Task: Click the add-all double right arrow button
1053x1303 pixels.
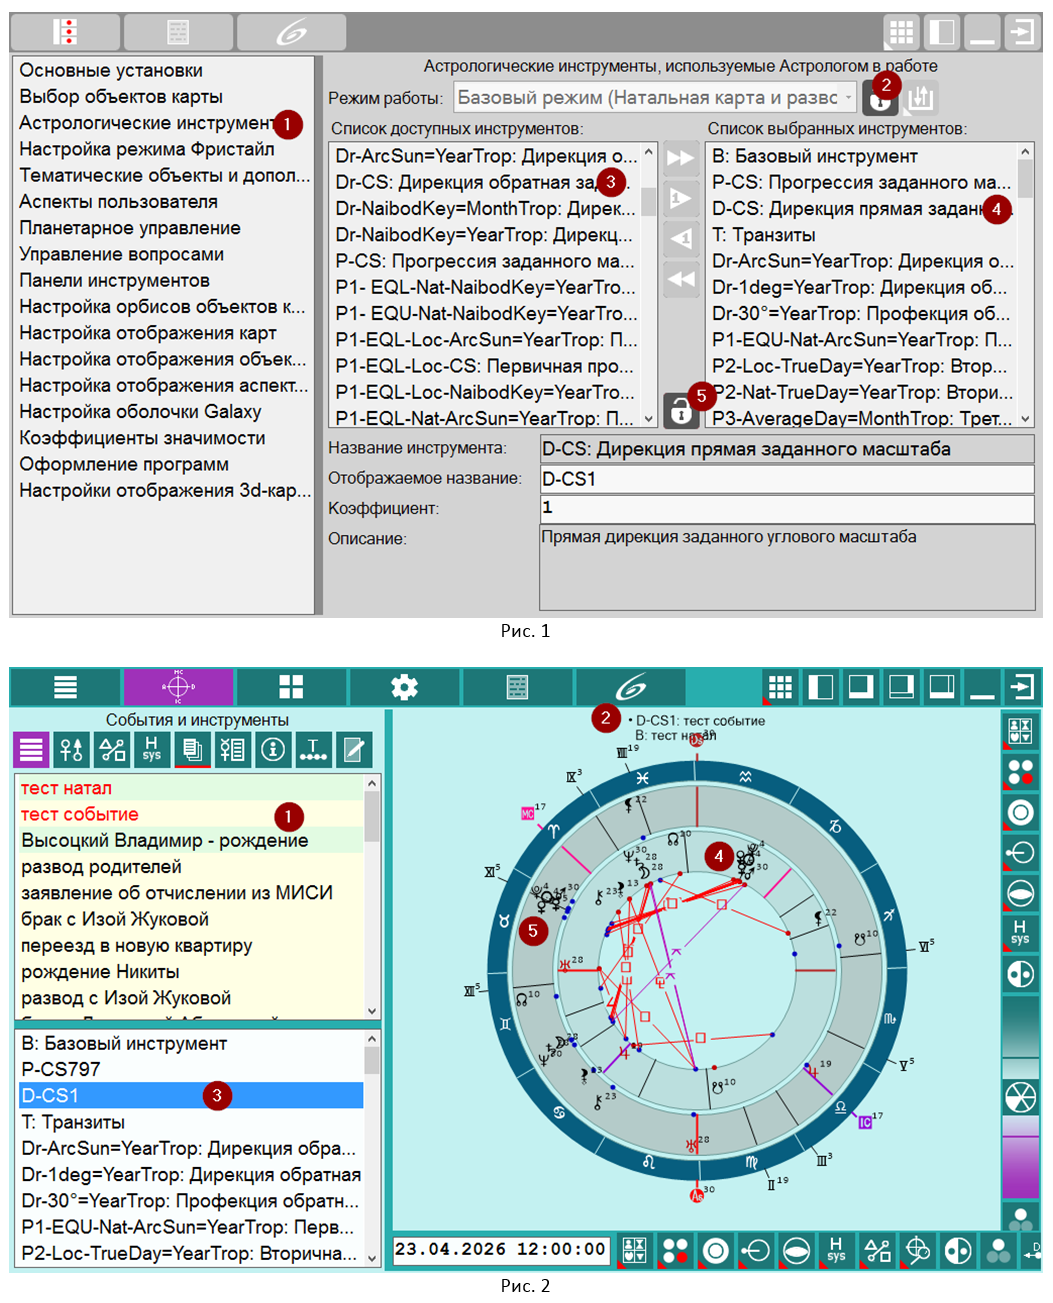Action: (681, 158)
